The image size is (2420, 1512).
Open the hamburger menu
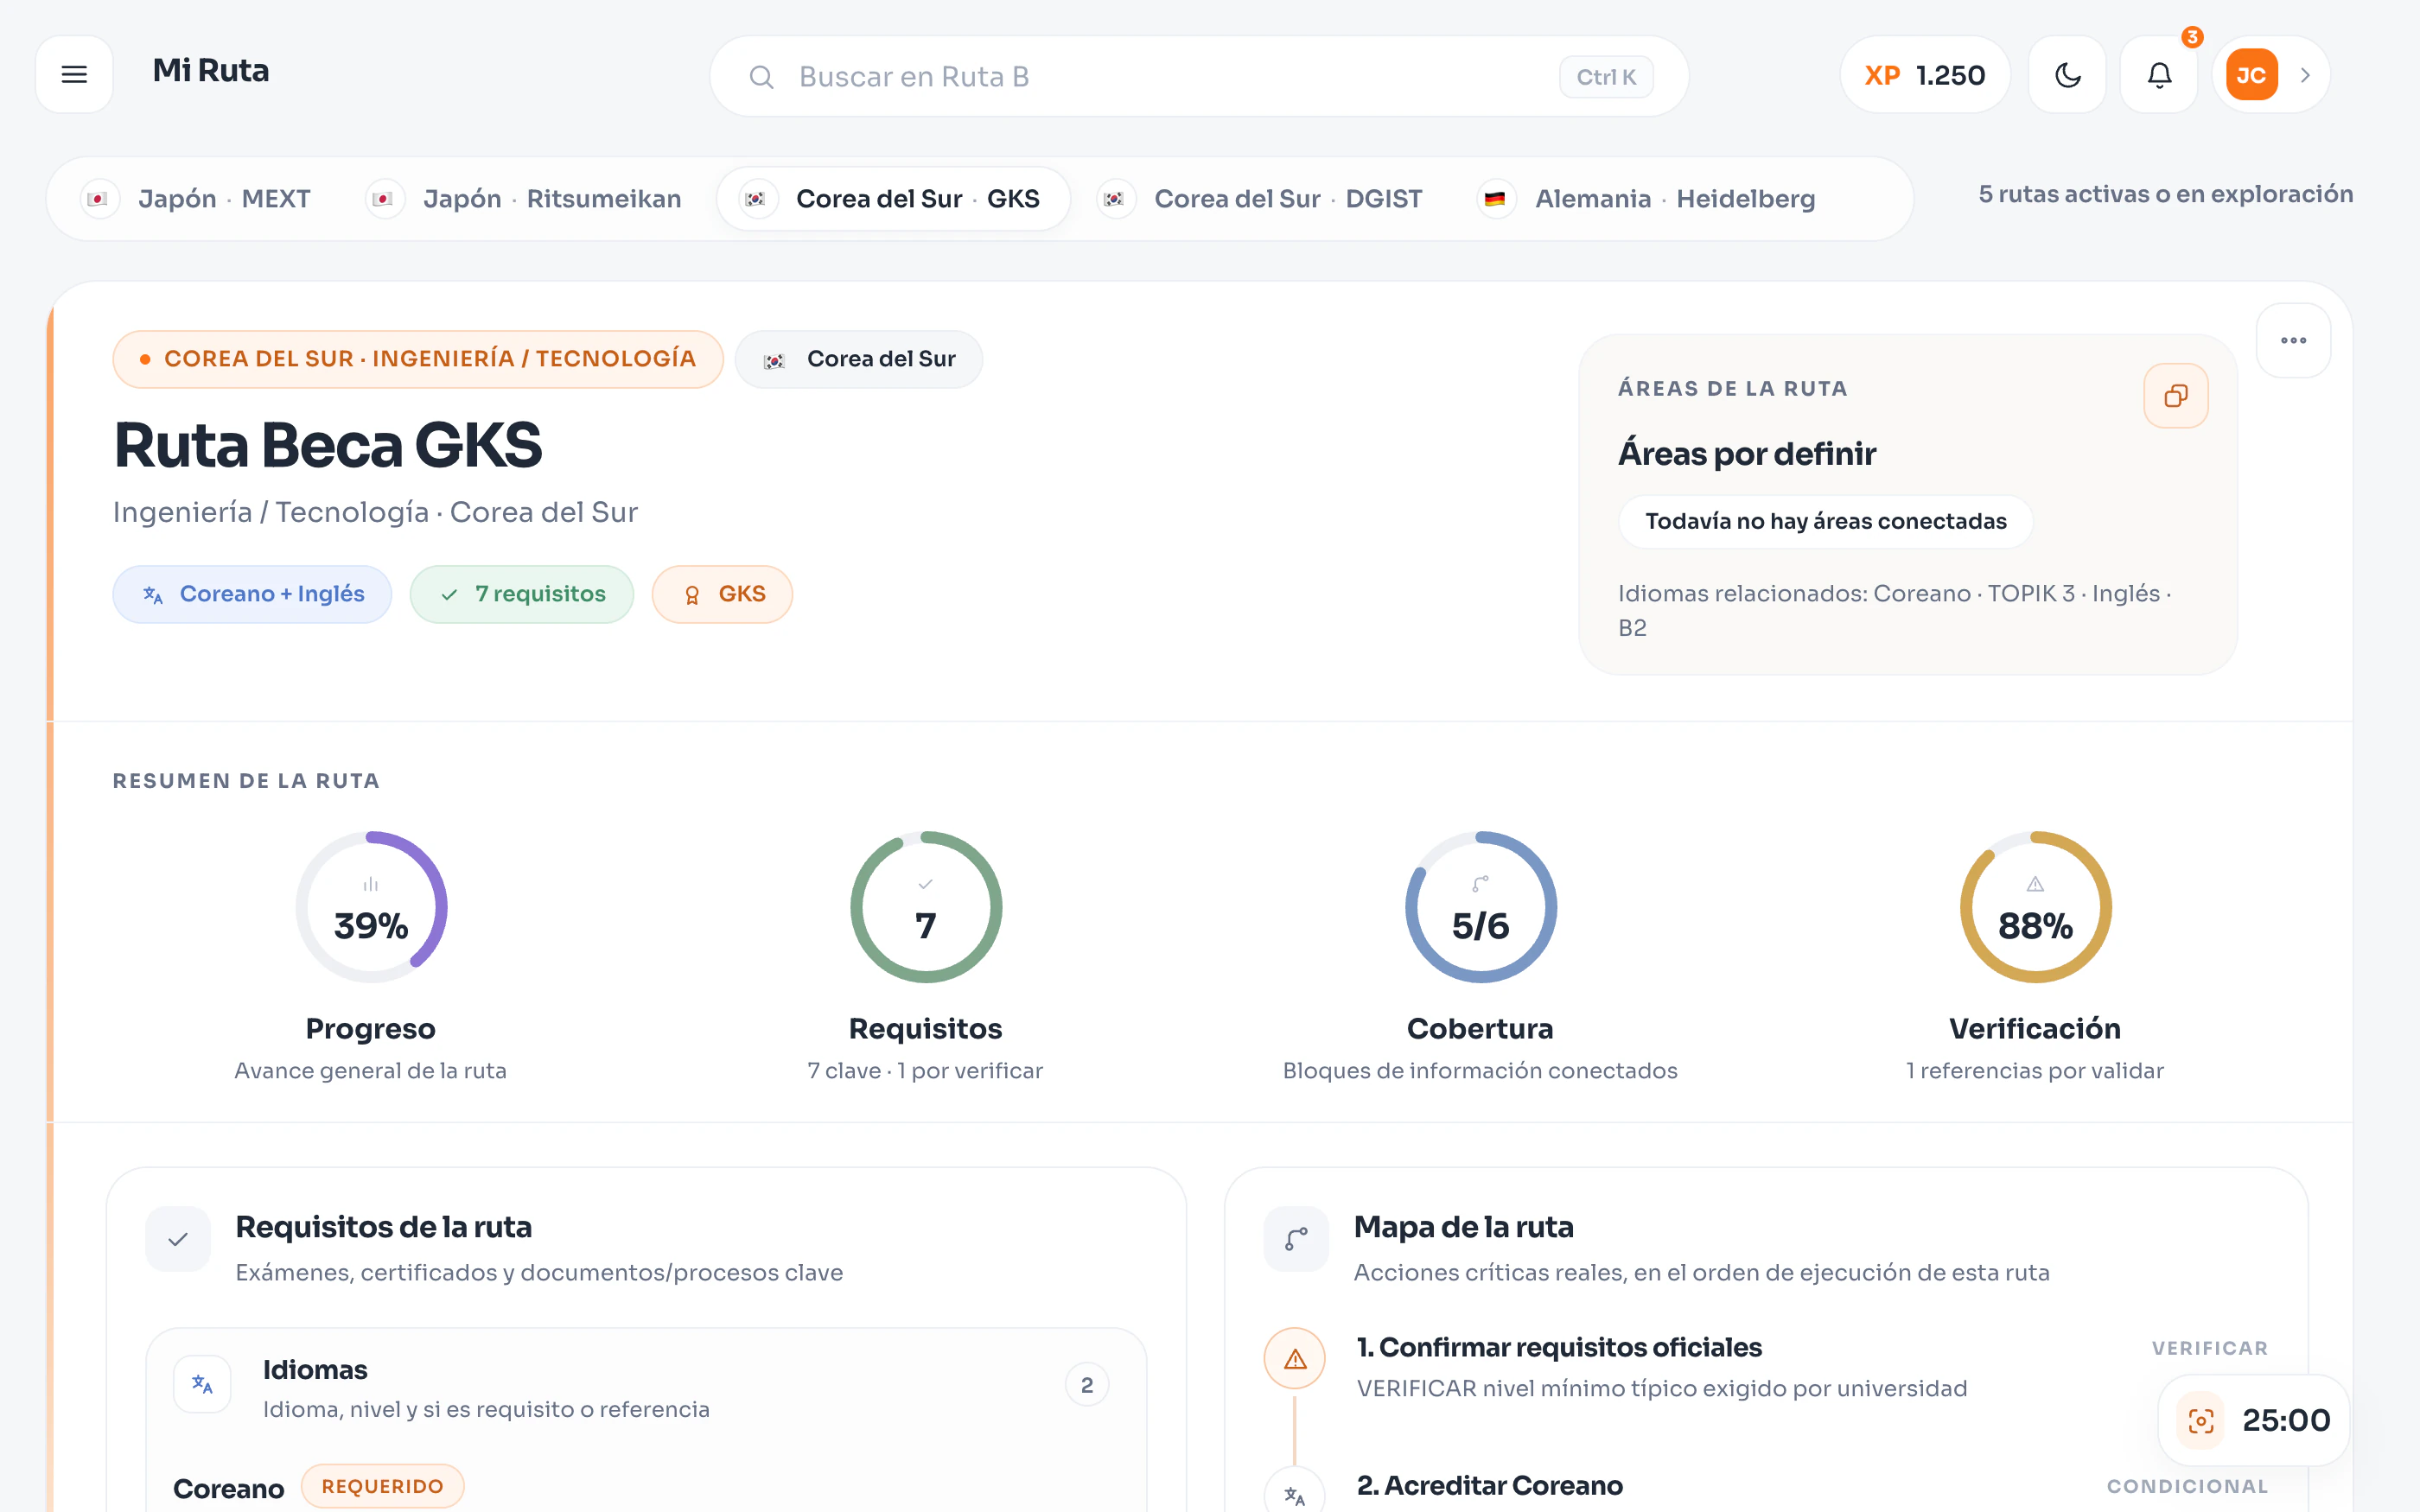click(74, 75)
